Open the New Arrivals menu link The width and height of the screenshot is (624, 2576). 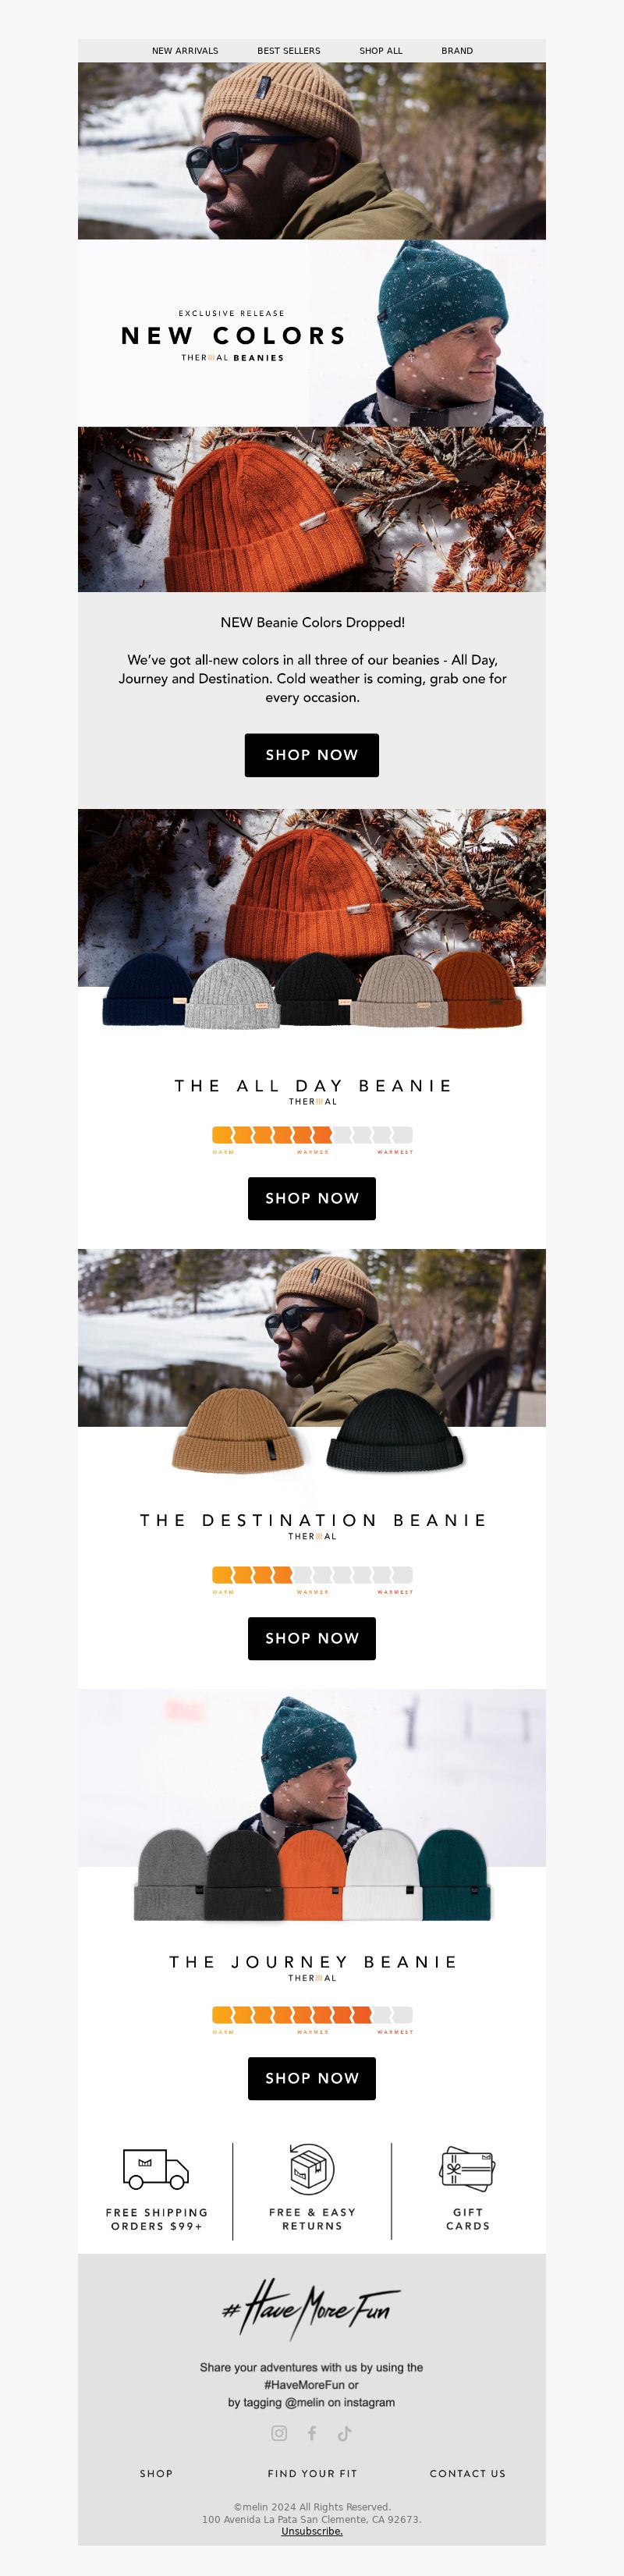coord(185,50)
